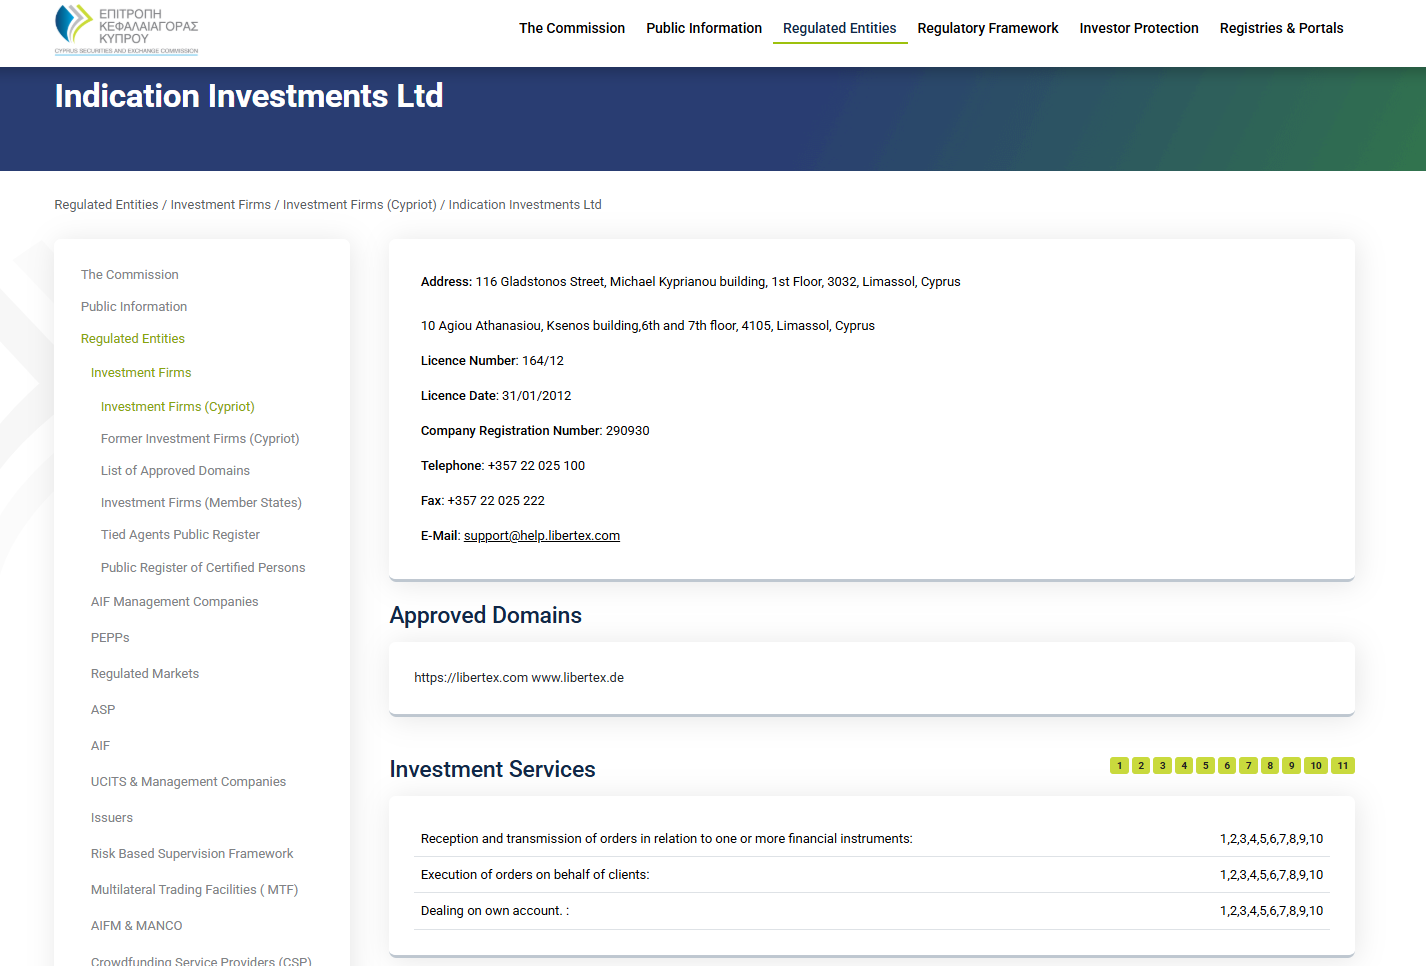1426x966 pixels.
Task: Open AIF Management Companies
Action: tap(174, 602)
